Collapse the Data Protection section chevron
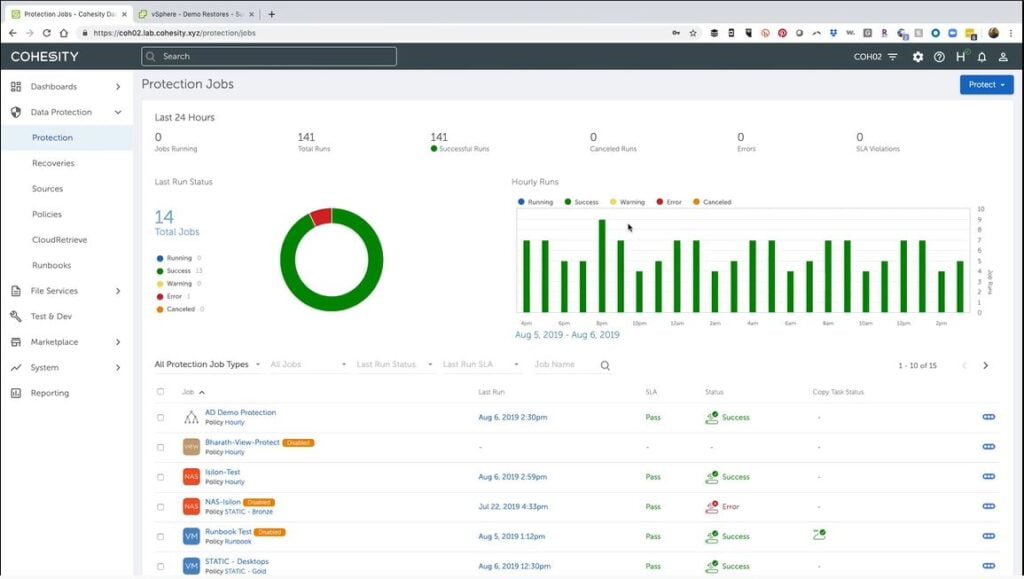Screen dimensions: 1024x579 [118, 112]
